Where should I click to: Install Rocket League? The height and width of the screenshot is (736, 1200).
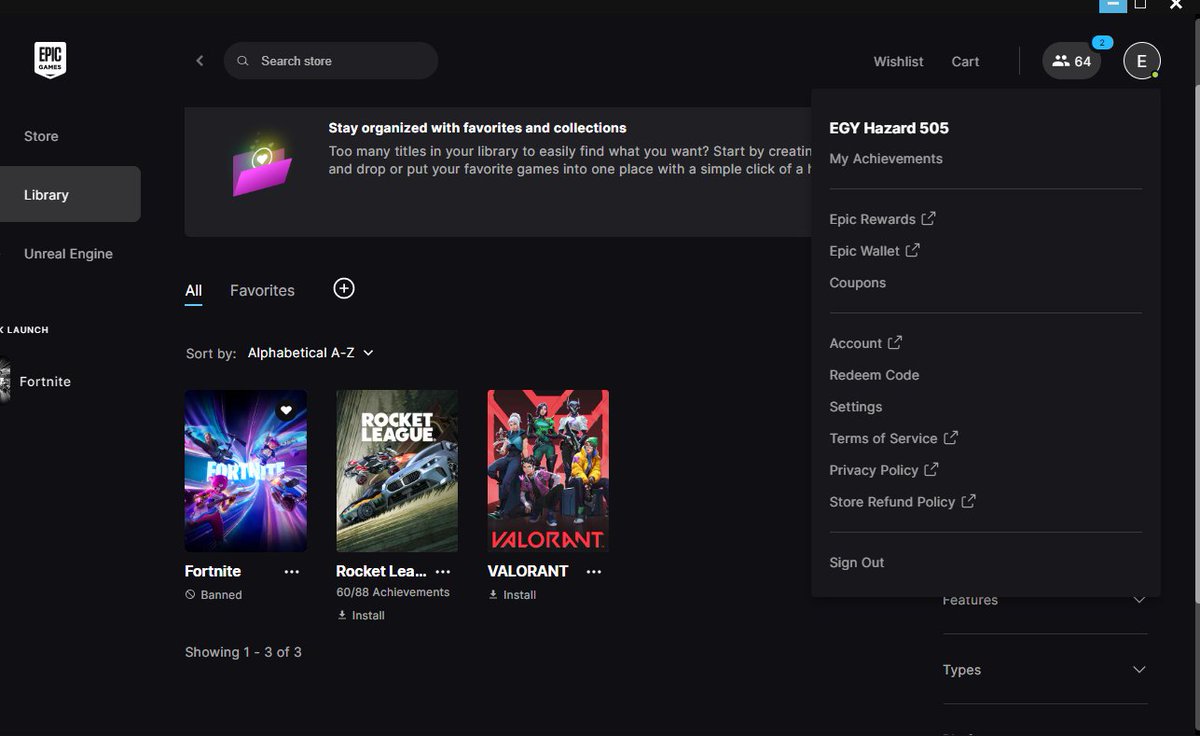click(x=361, y=615)
